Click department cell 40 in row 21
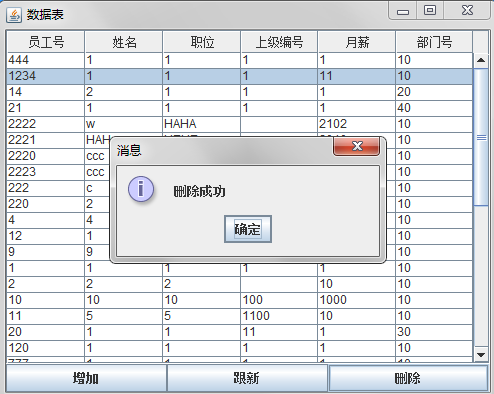Screen dimensions: 494x394 pyautogui.click(x=434, y=108)
